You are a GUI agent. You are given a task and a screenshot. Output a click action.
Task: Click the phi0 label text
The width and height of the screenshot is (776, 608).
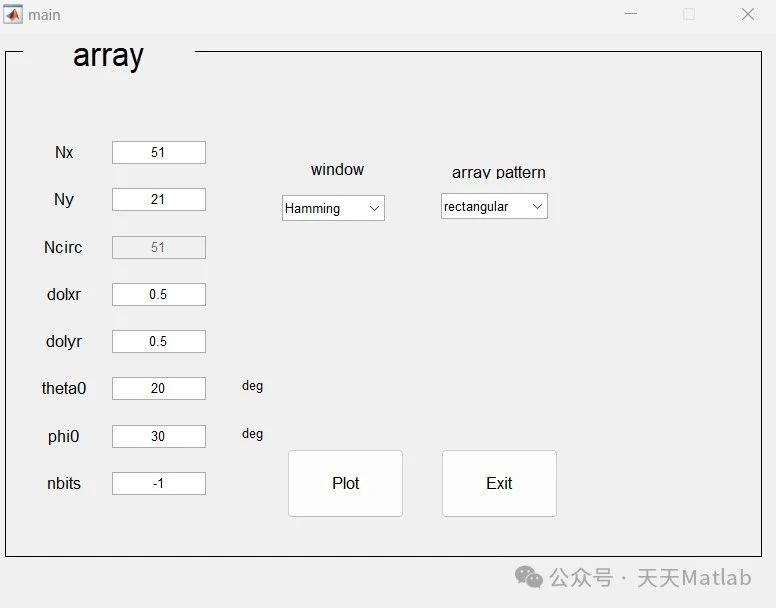tap(63, 437)
